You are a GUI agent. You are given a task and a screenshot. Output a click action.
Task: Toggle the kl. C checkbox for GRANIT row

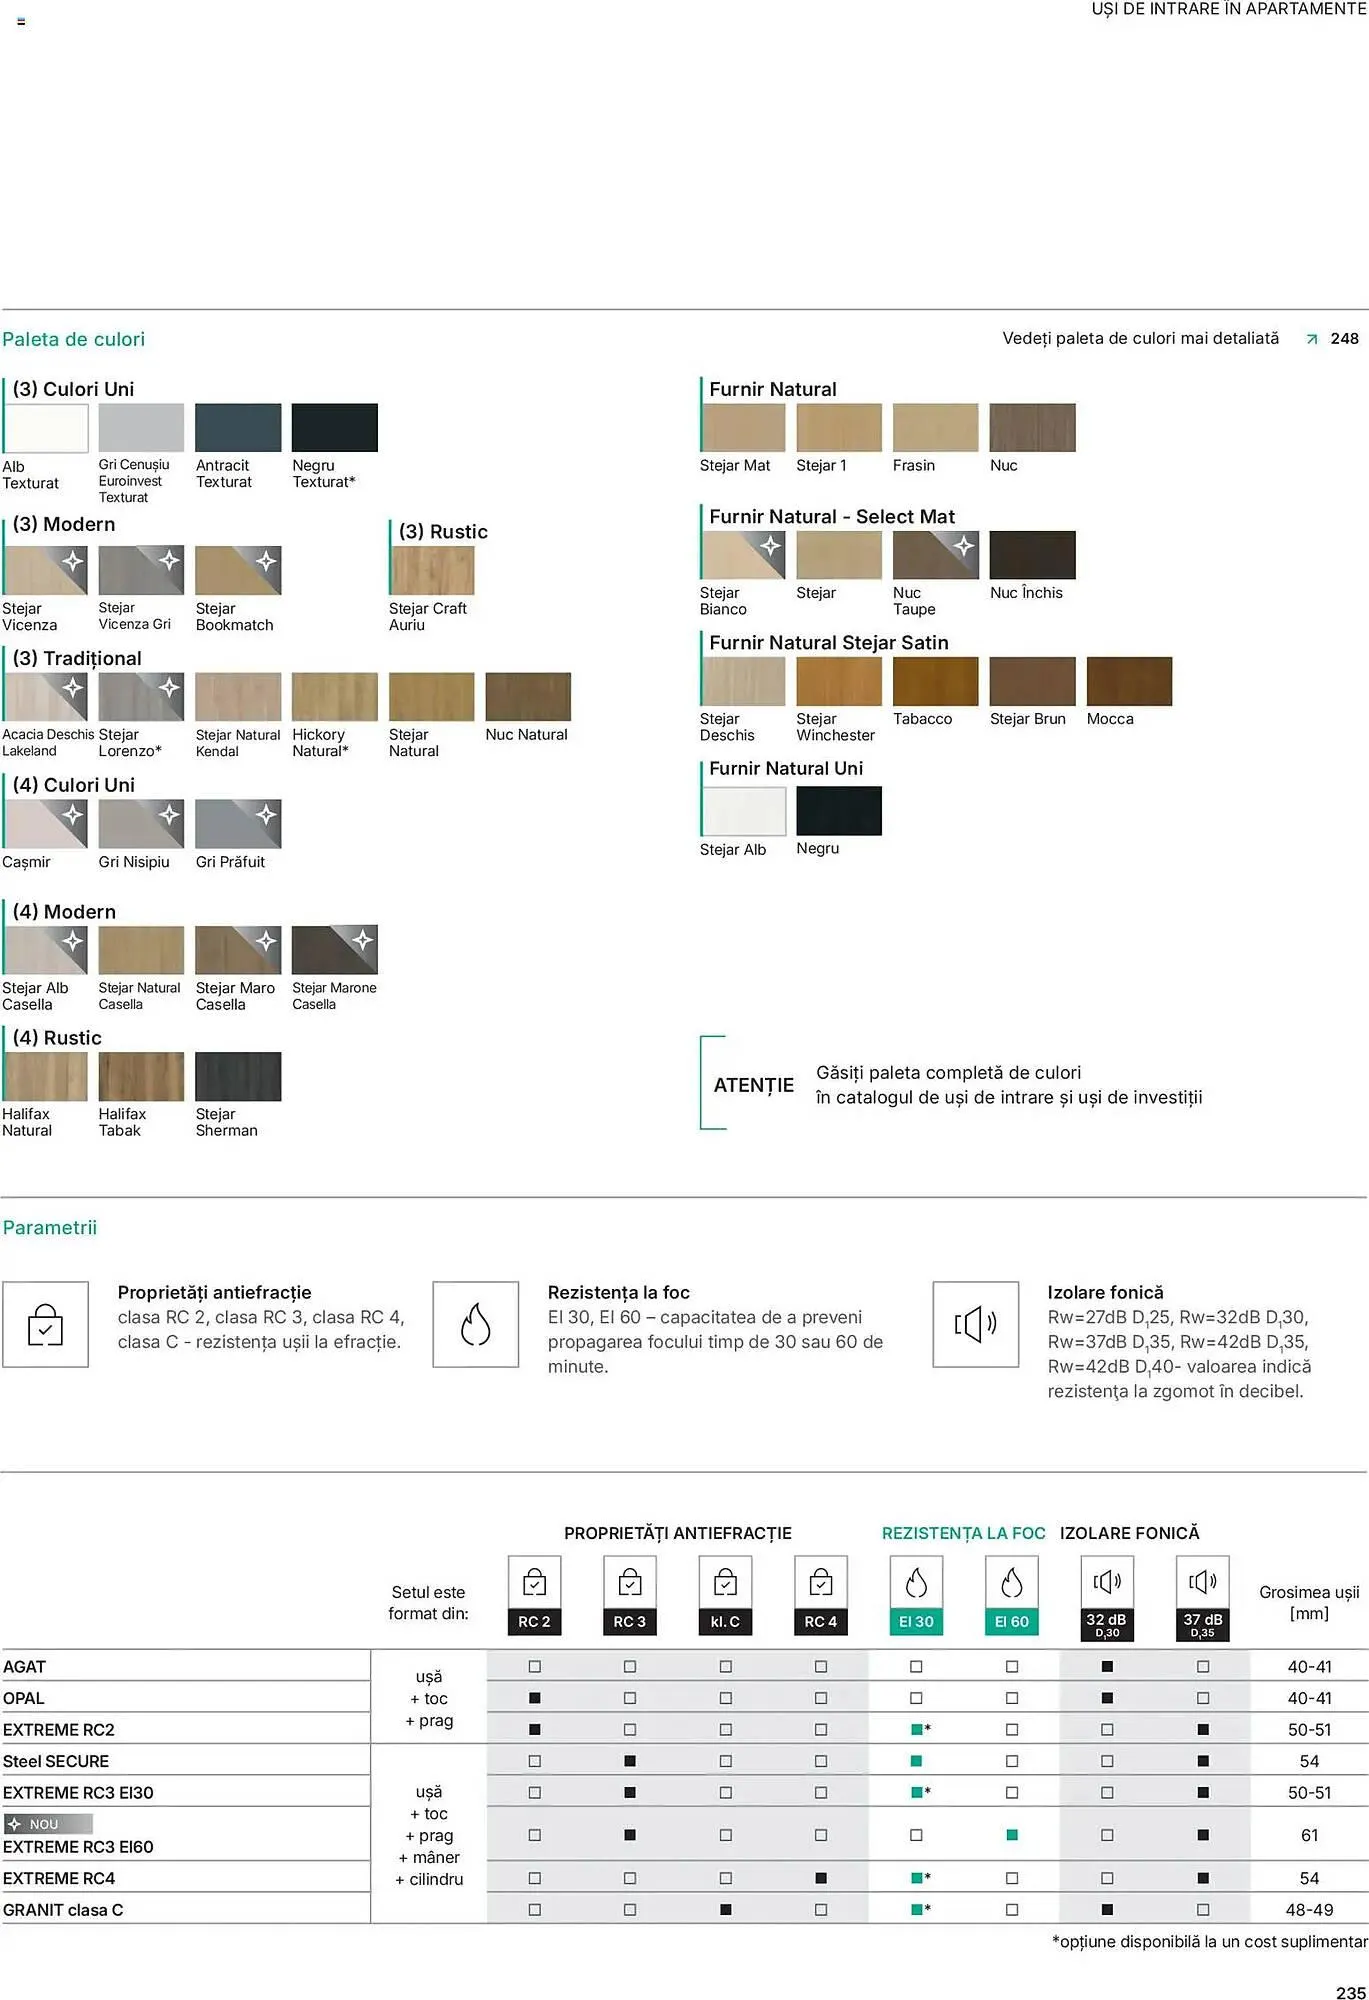[x=725, y=1910]
